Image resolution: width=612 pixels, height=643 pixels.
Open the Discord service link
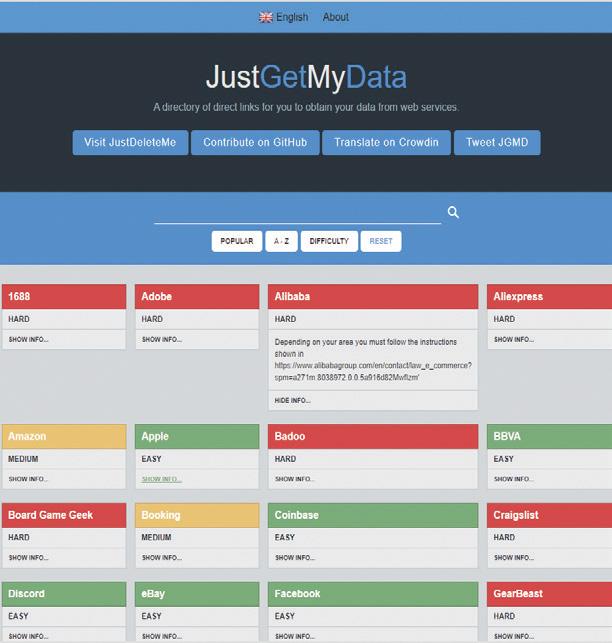64,594
